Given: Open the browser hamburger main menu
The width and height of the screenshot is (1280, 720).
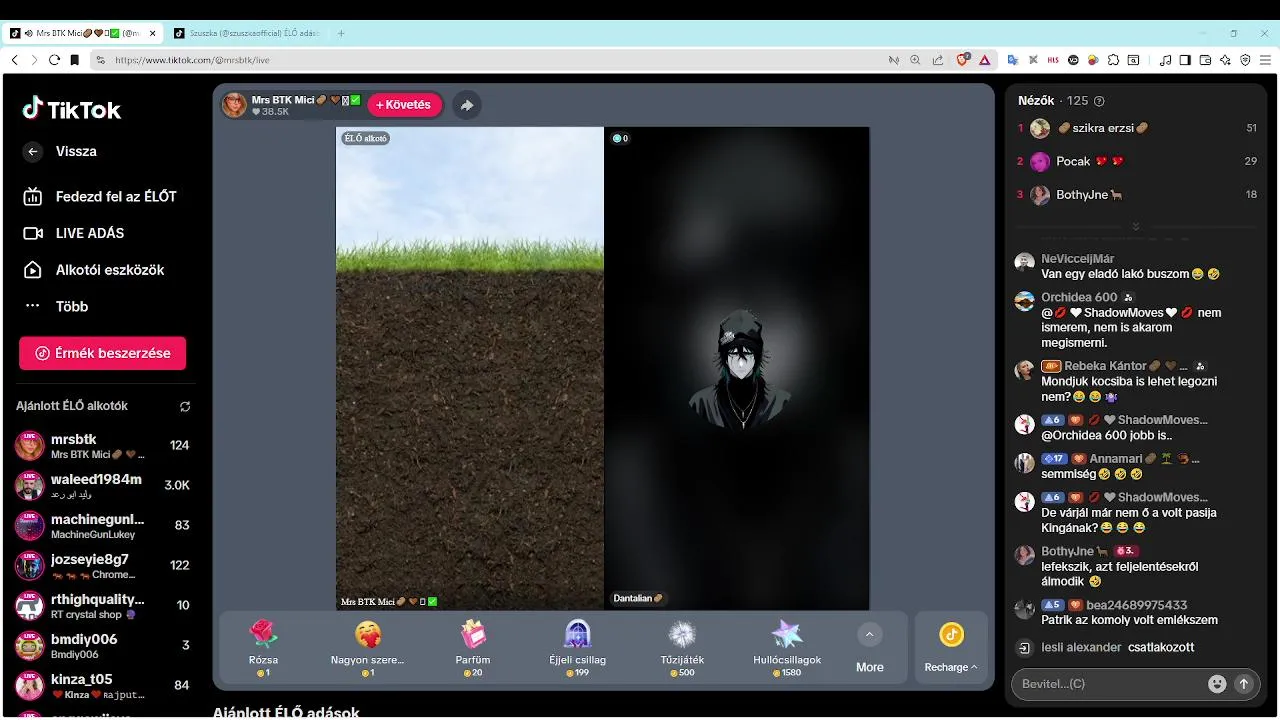Looking at the screenshot, I should pos(1265,60).
